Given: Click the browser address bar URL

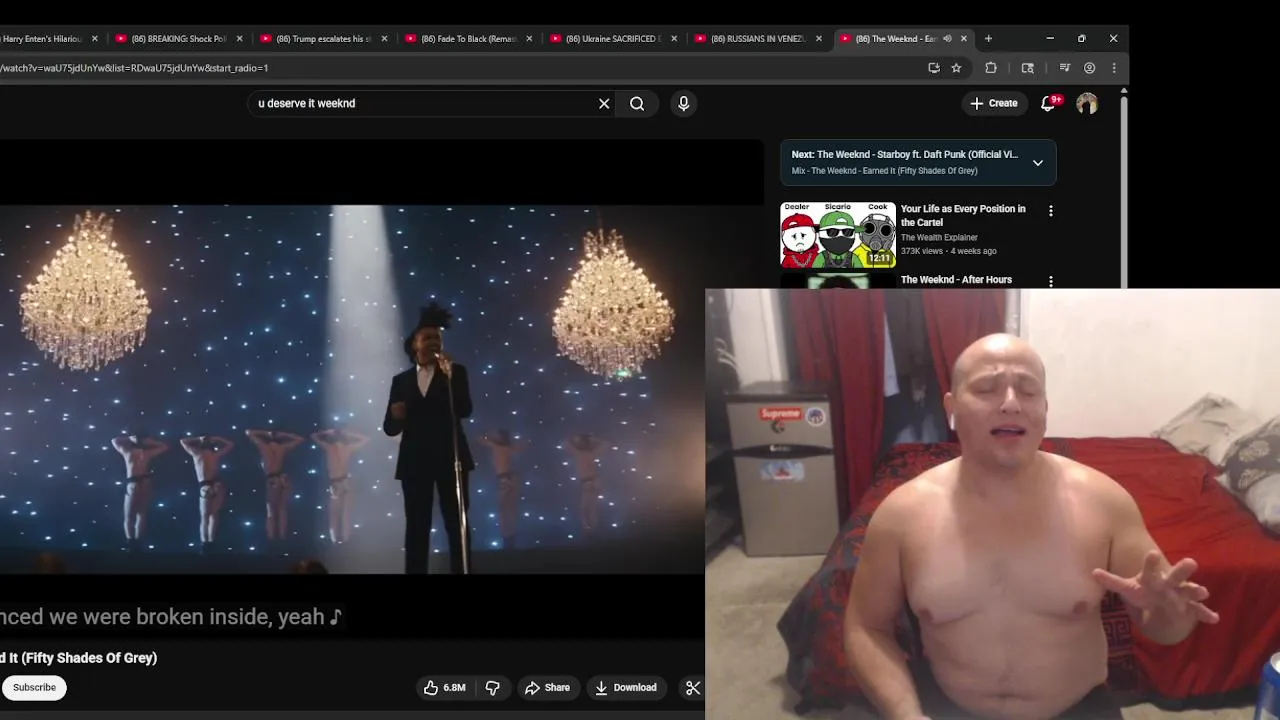Looking at the screenshot, I should (x=134, y=68).
